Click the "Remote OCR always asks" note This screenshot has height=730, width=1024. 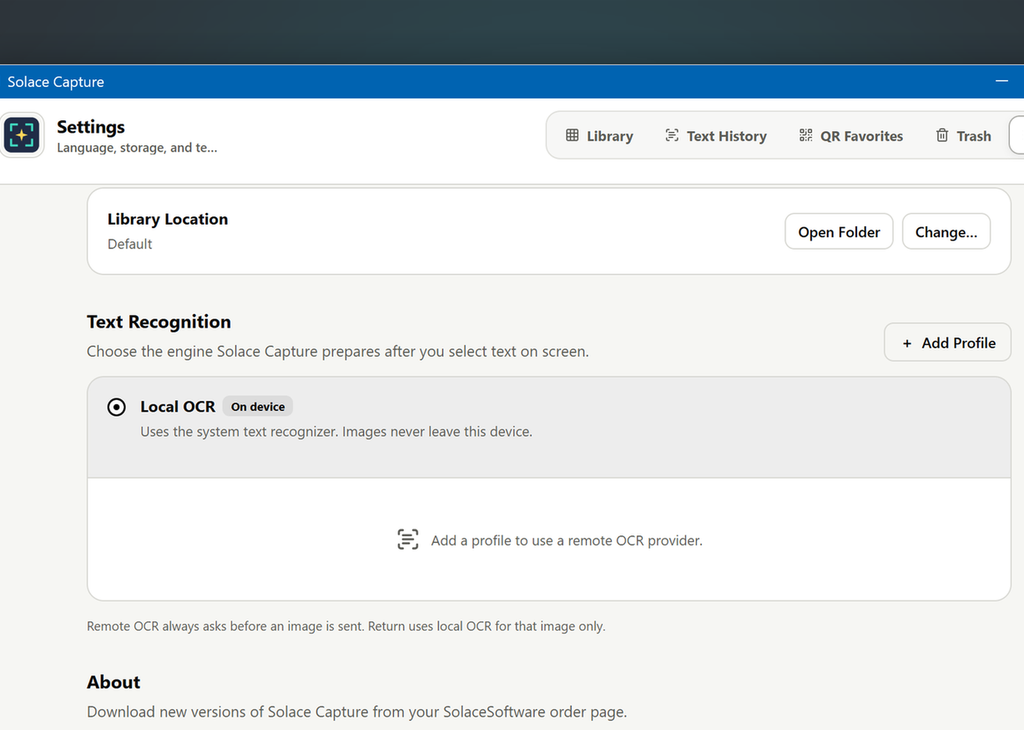point(346,626)
